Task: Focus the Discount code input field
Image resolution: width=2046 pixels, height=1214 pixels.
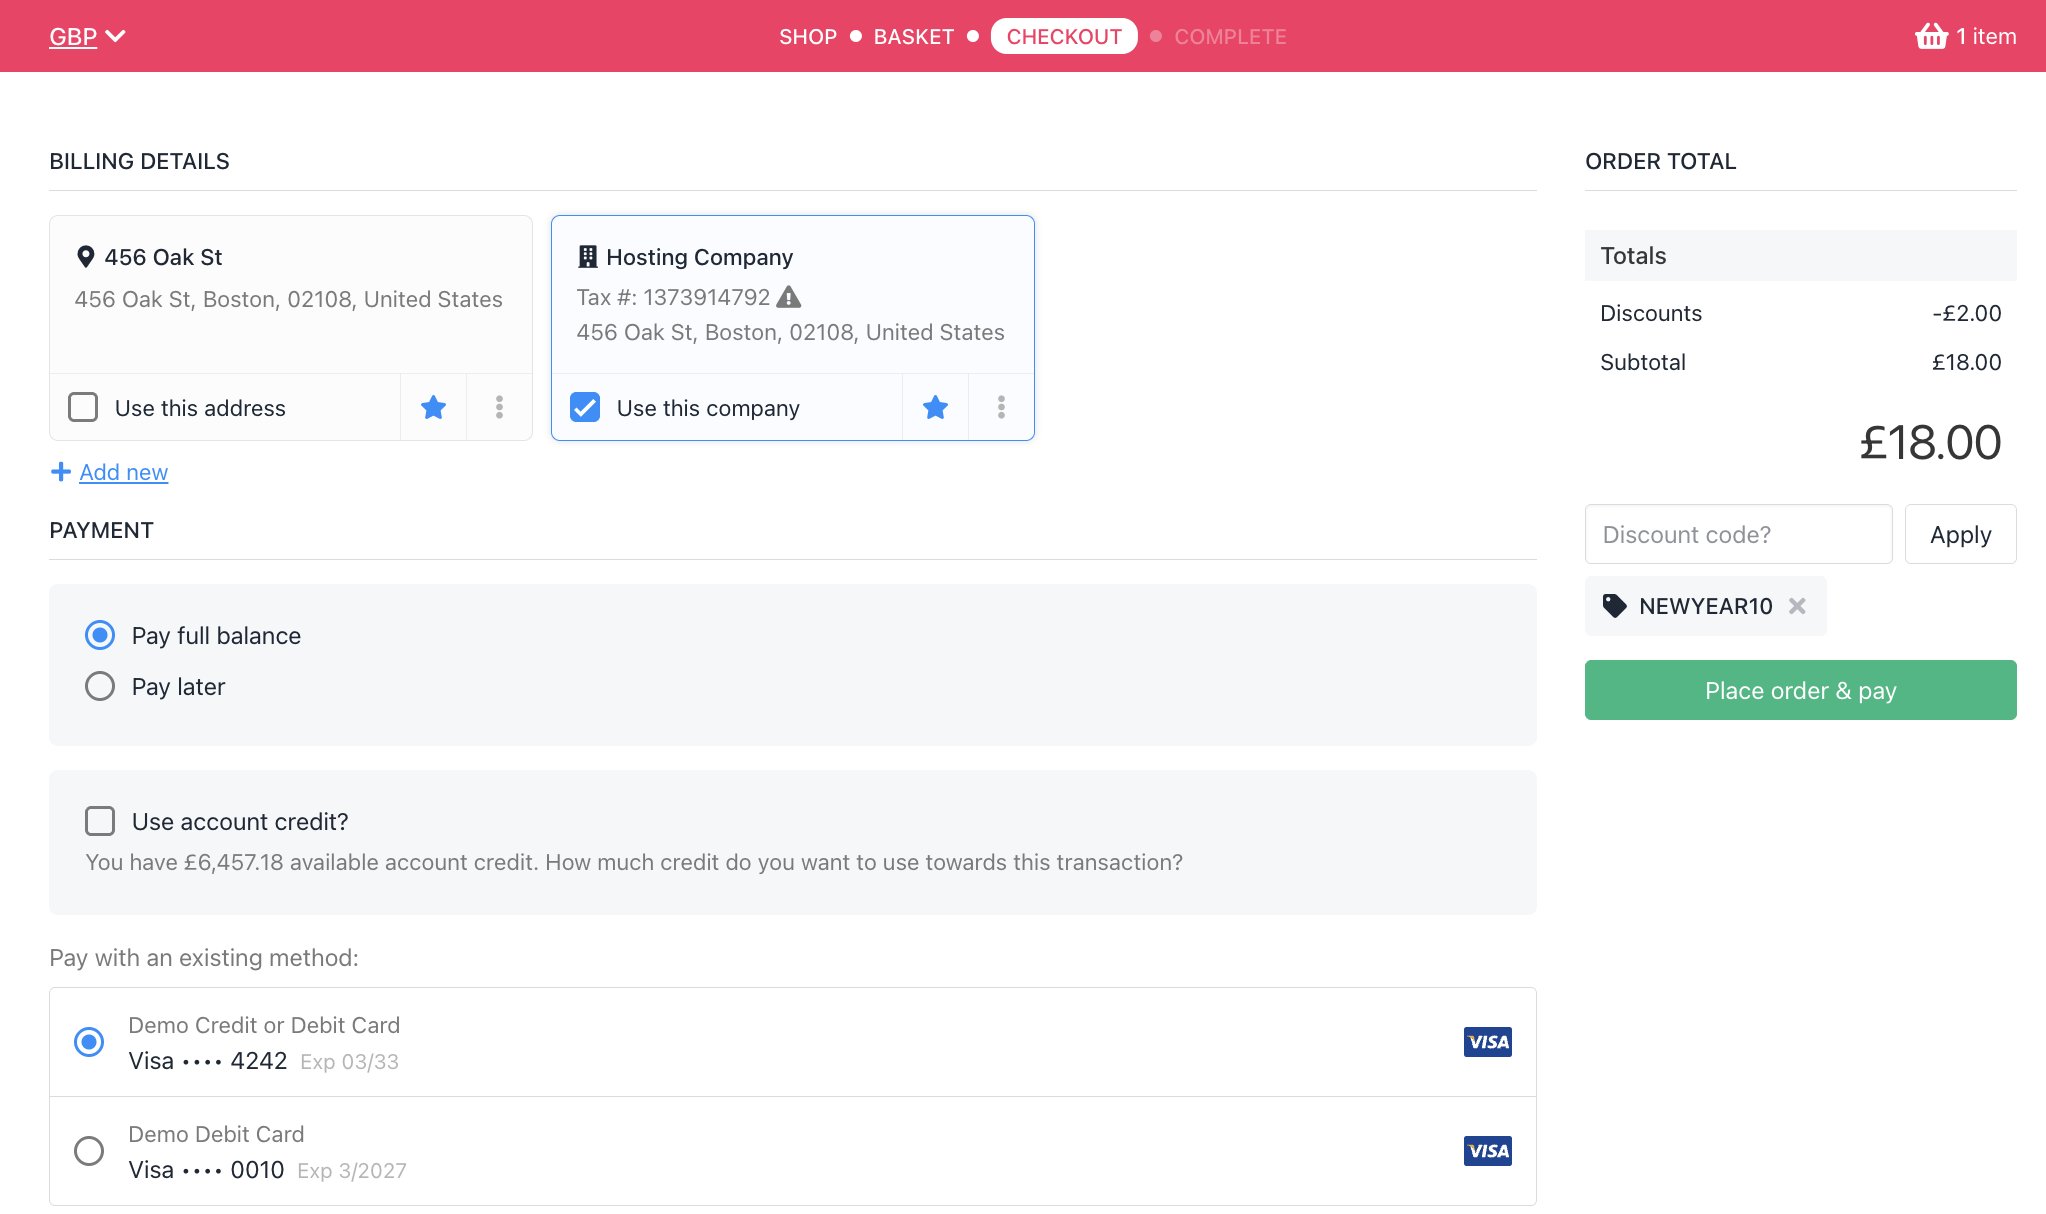Action: coord(1738,534)
